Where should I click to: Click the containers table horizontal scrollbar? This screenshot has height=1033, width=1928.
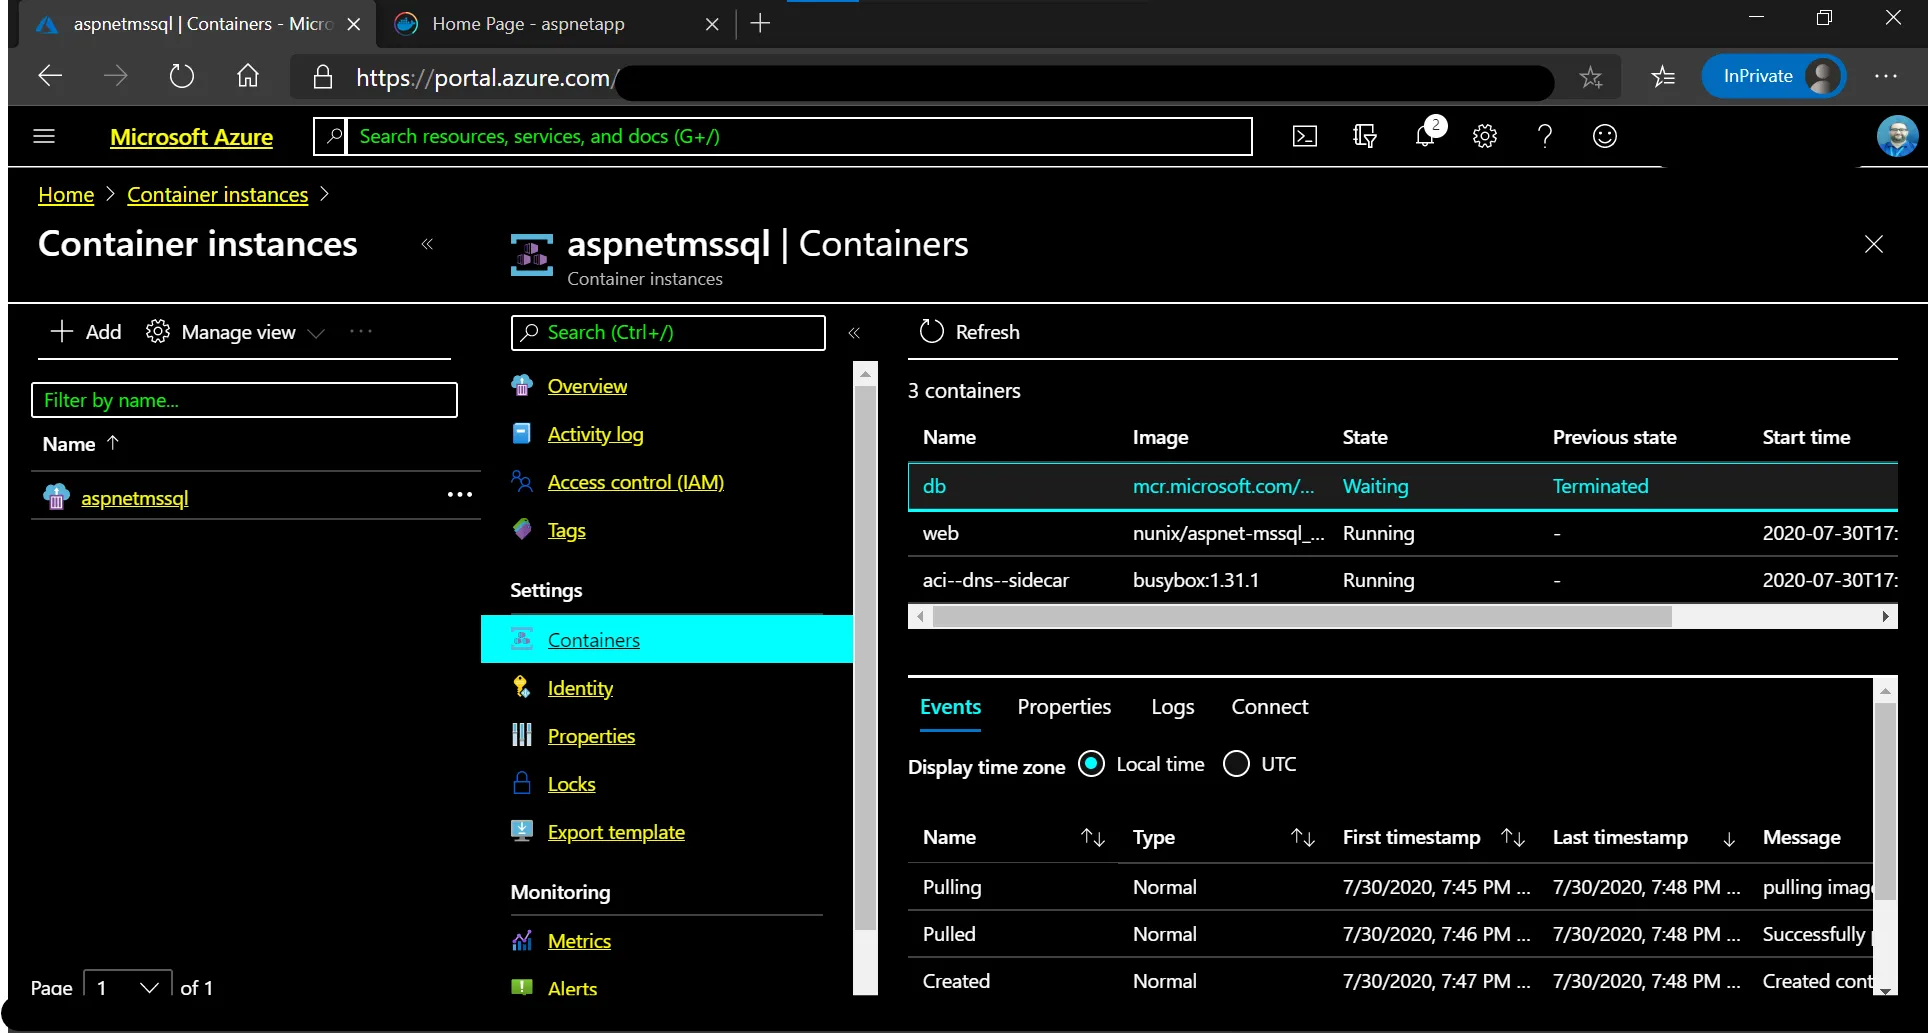pyautogui.click(x=1300, y=617)
